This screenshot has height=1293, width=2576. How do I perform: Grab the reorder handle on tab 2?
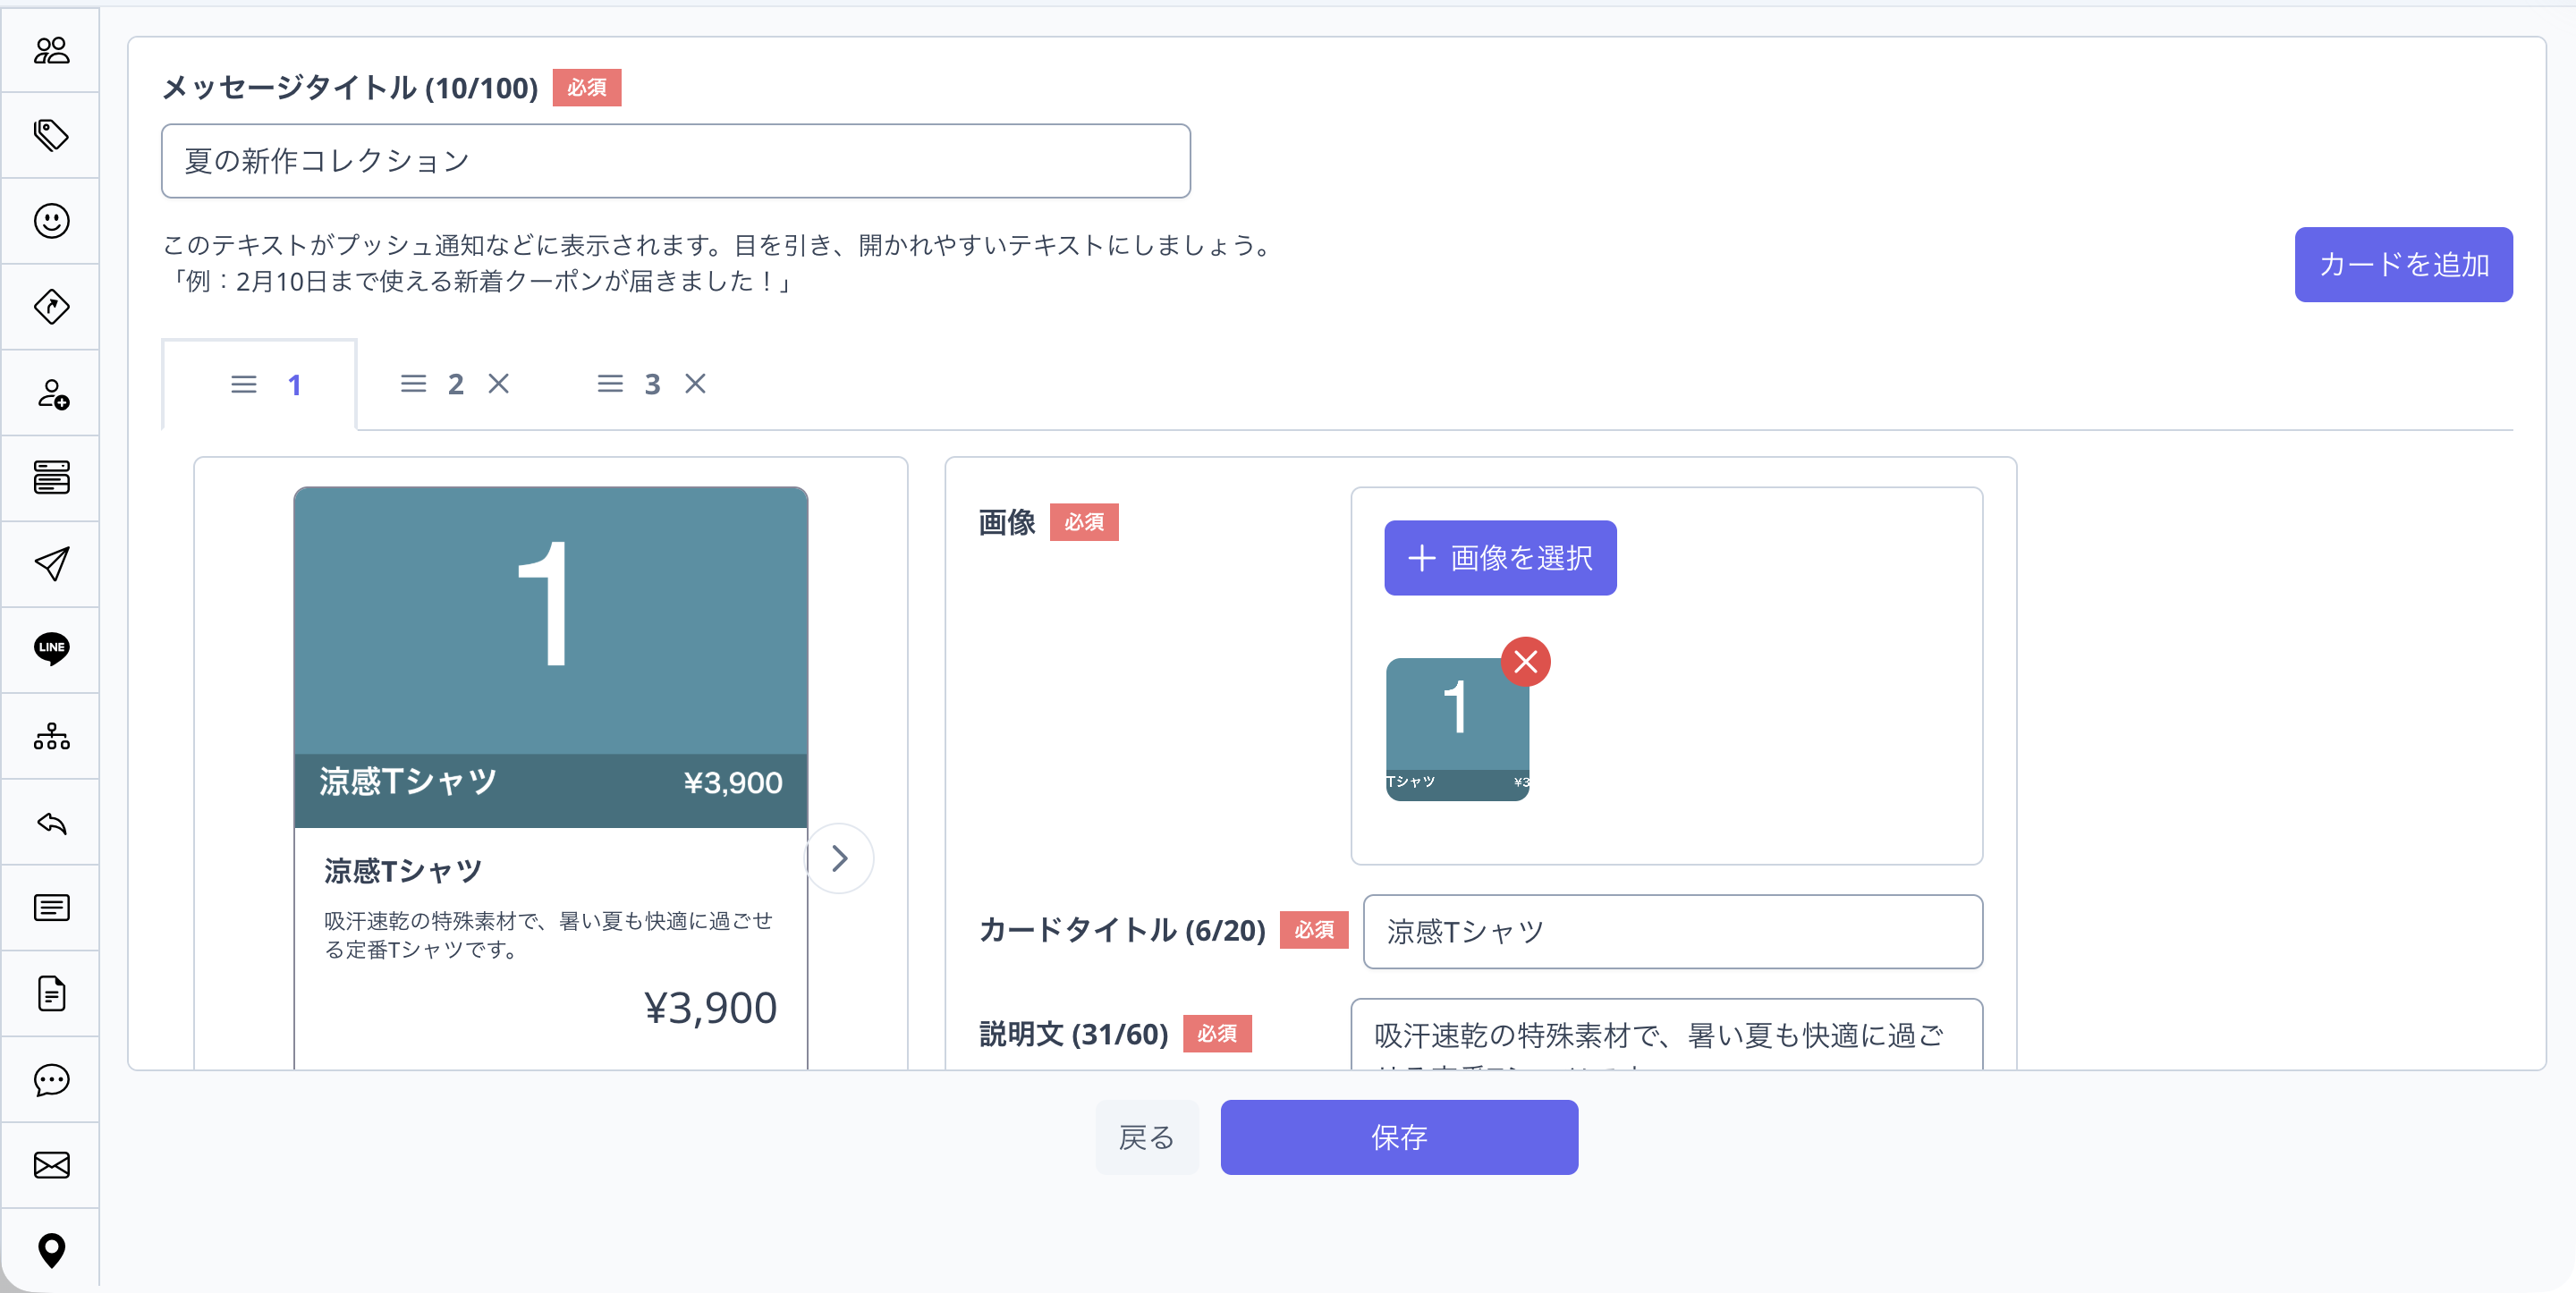[x=413, y=384]
